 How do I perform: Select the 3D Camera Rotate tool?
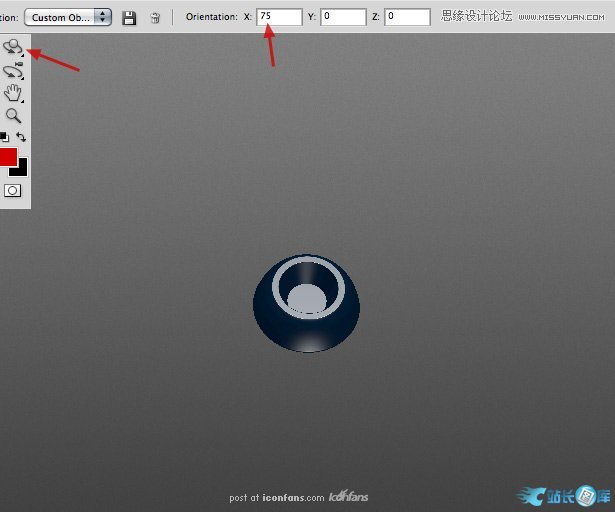[x=13, y=71]
